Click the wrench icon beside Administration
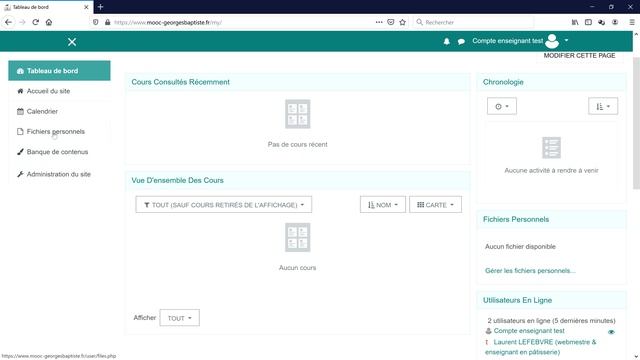Viewport: 640px width, 360px height. (x=20, y=174)
